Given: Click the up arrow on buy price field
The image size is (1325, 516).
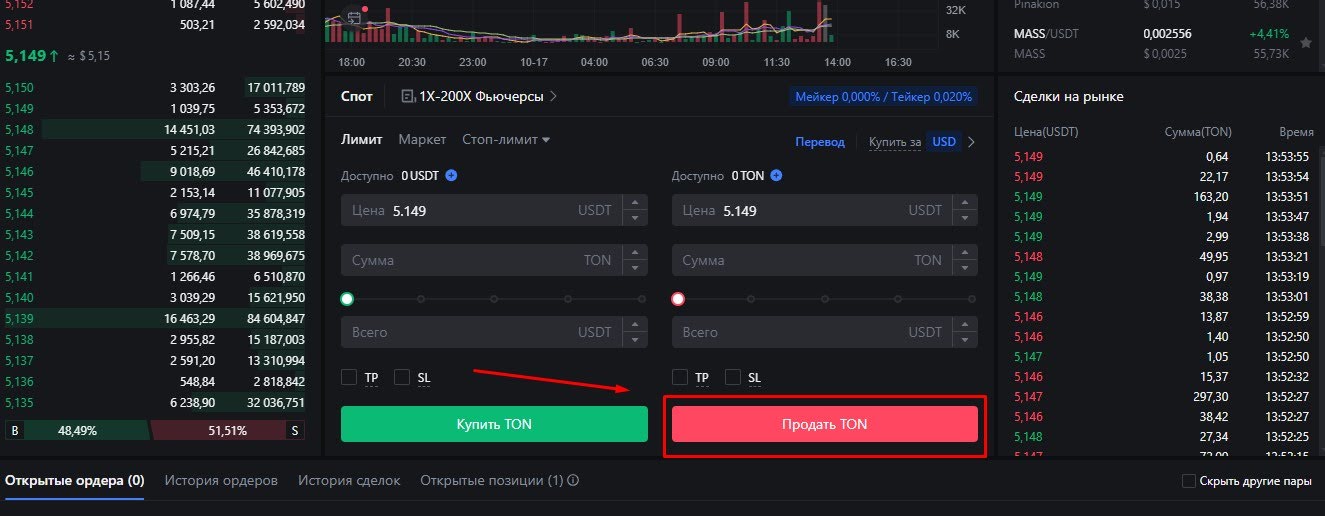Looking at the screenshot, I should [x=634, y=204].
